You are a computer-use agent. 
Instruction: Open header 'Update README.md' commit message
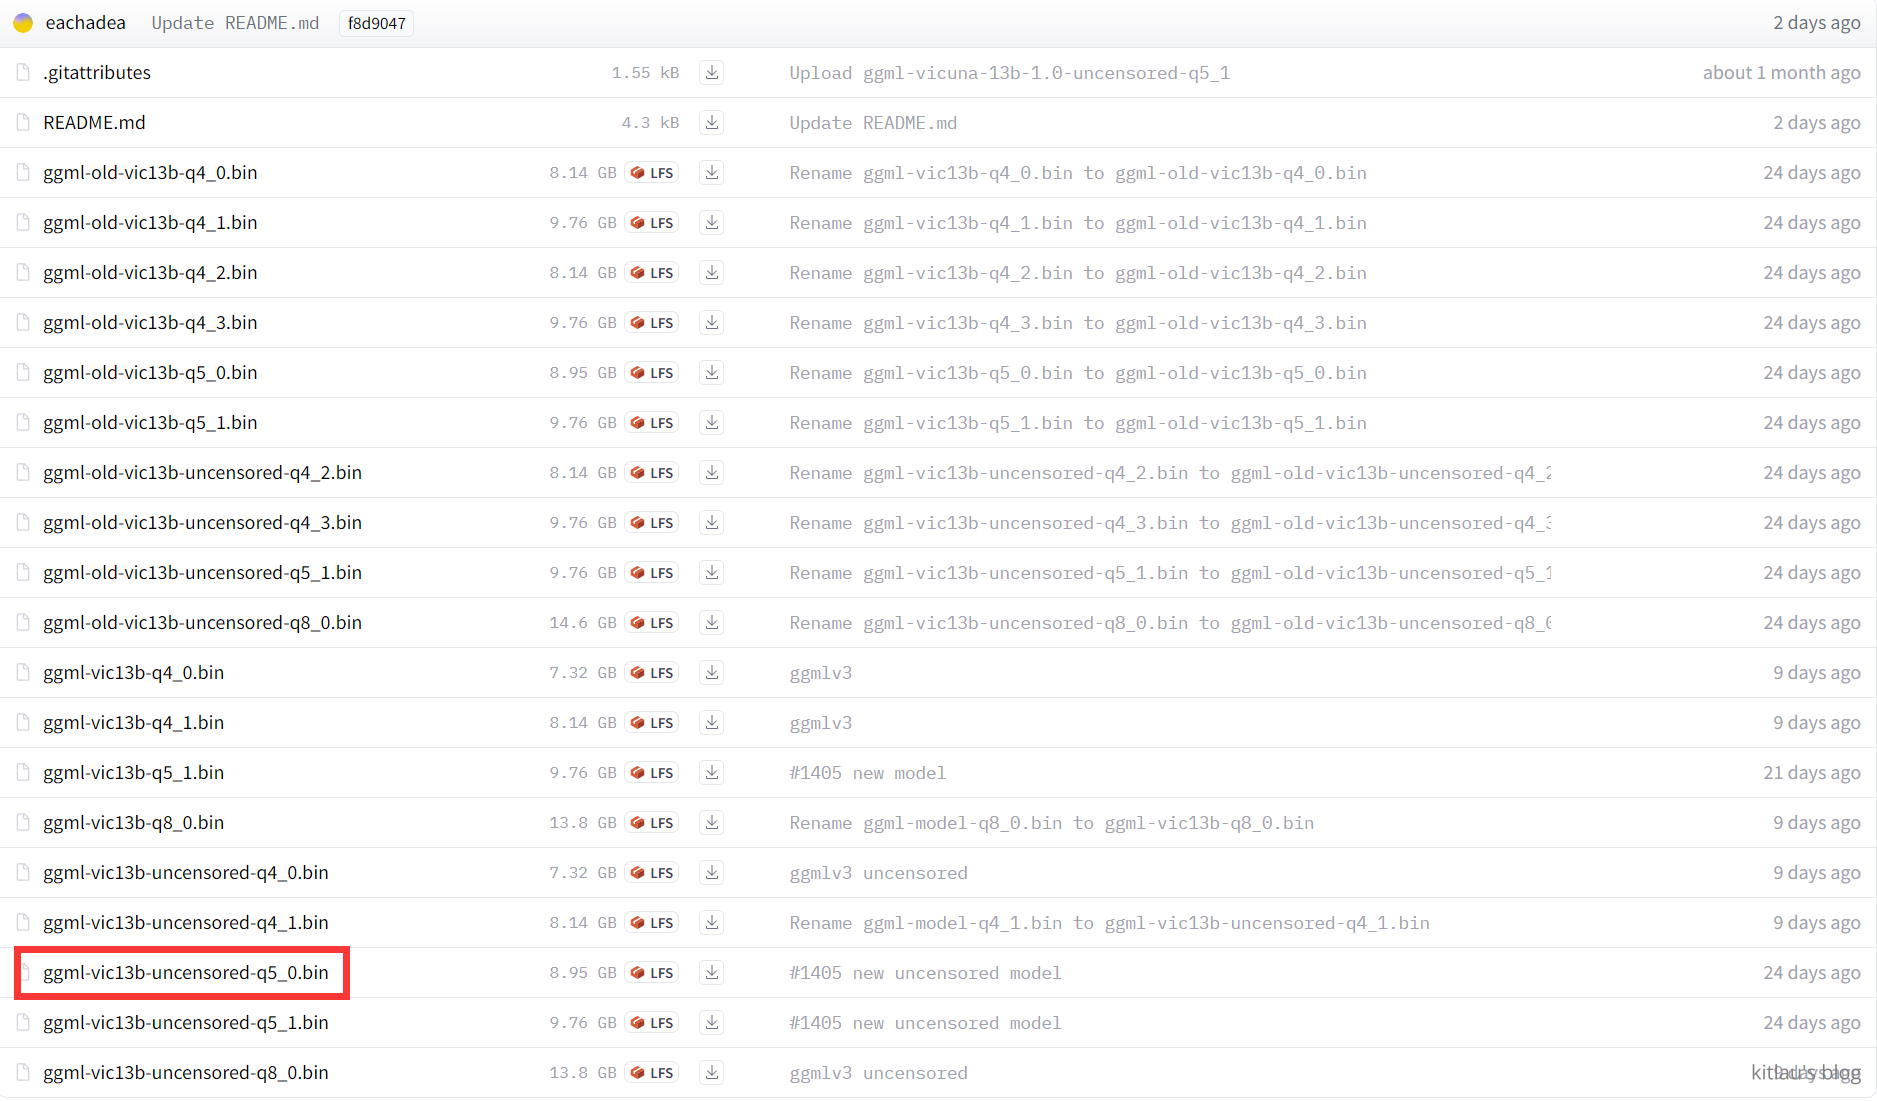[235, 23]
